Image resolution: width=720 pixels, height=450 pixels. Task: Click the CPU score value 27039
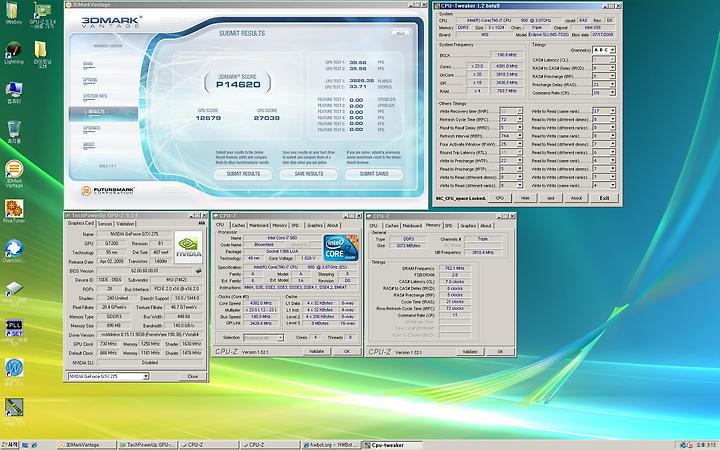pyautogui.click(x=266, y=118)
